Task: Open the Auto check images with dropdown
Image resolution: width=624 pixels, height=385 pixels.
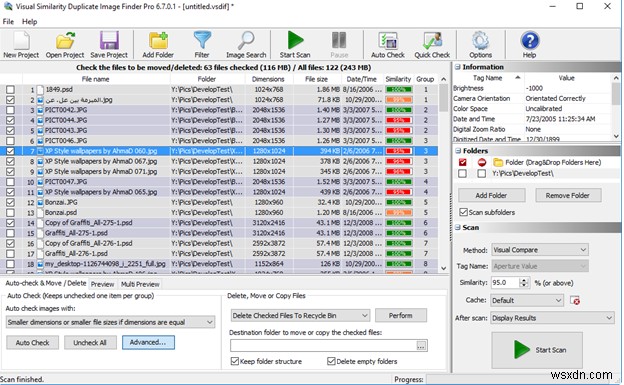Action: tap(110, 322)
